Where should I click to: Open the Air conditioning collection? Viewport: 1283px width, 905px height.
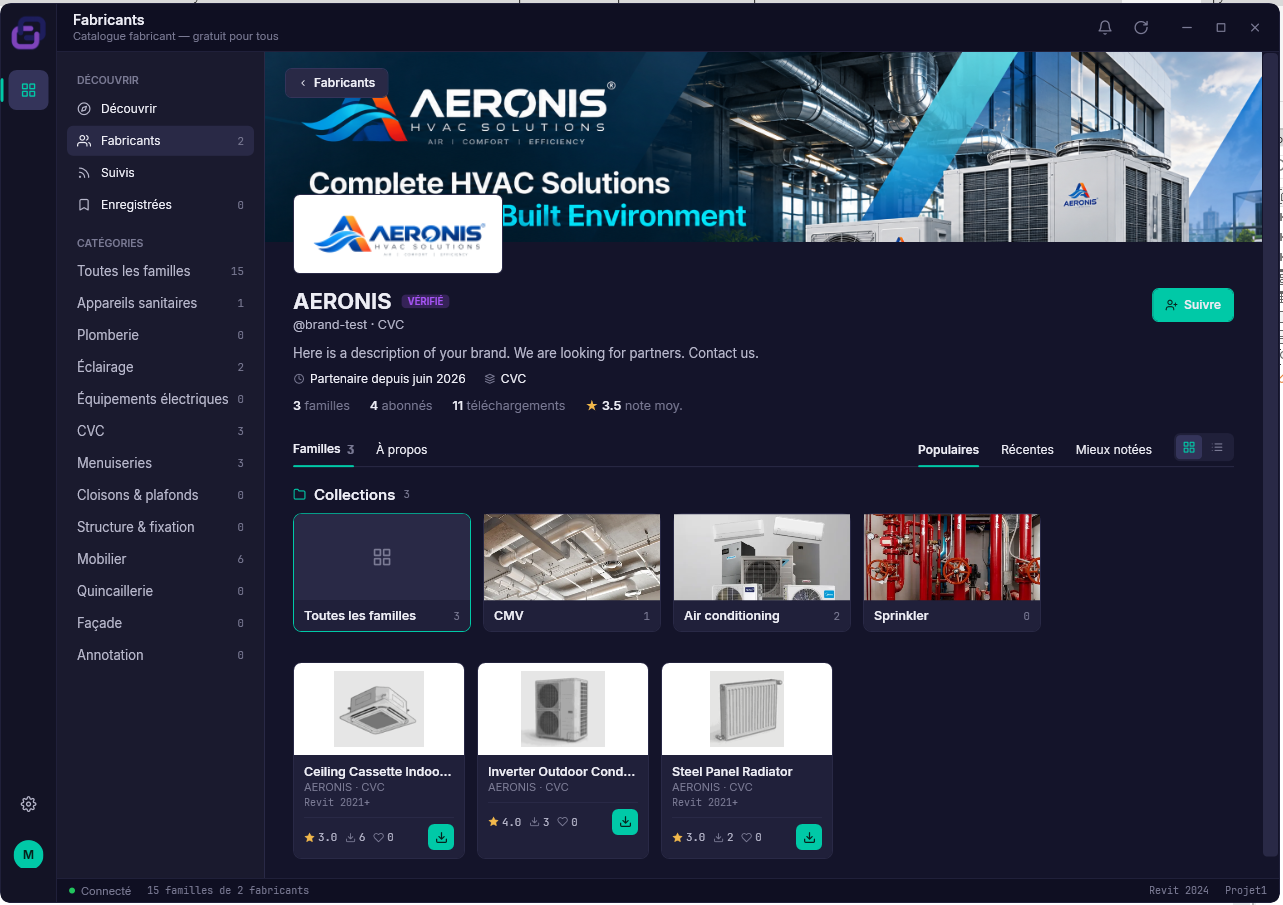[762, 572]
